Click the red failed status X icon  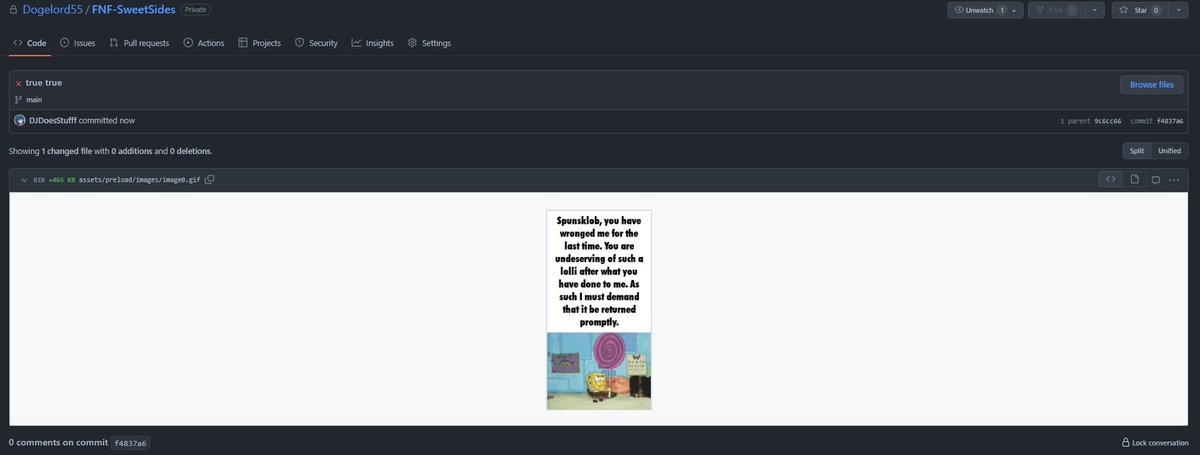pyautogui.click(x=18, y=83)
